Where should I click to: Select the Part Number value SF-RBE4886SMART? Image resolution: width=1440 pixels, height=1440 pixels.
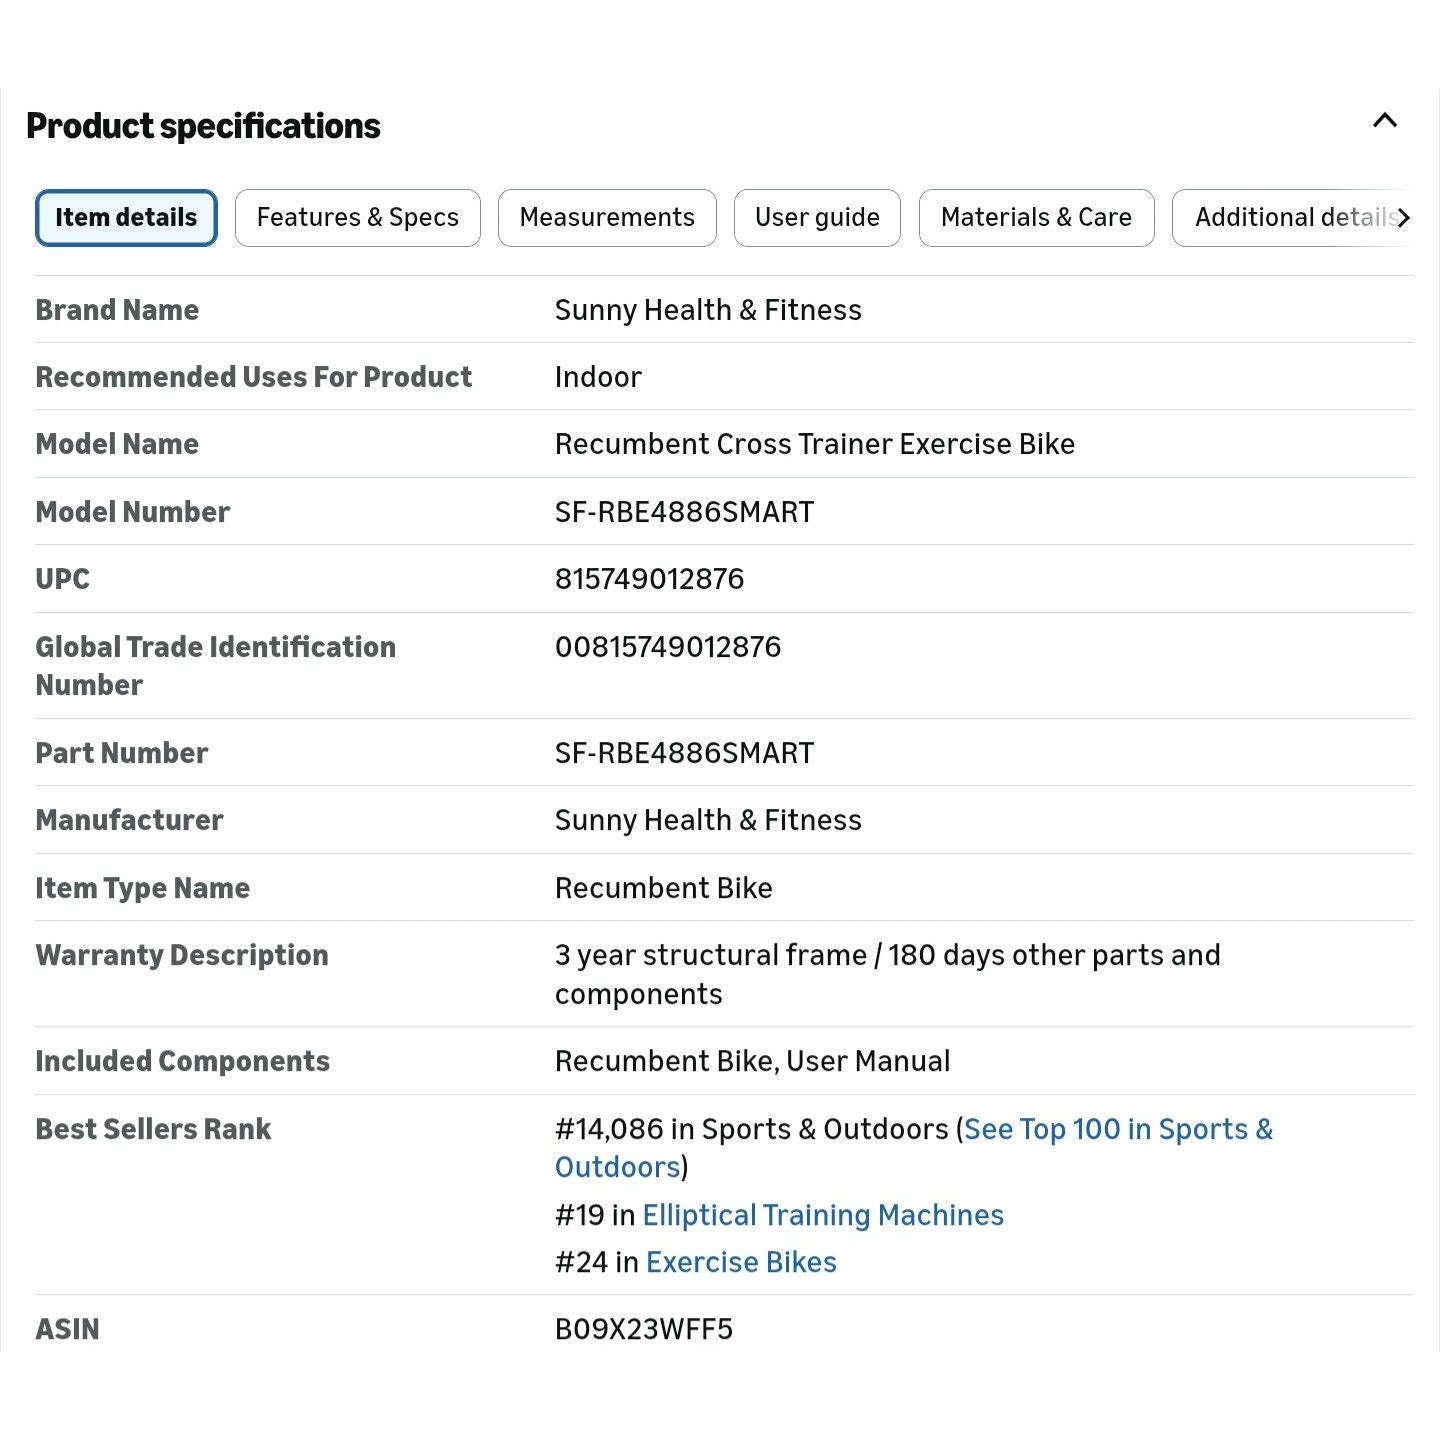(685, 753)
